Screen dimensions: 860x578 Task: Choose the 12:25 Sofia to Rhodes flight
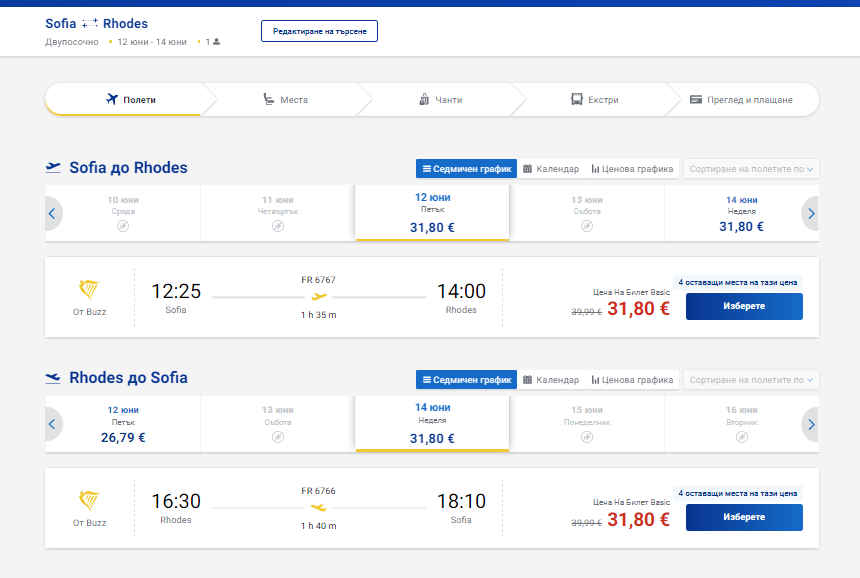744,306
